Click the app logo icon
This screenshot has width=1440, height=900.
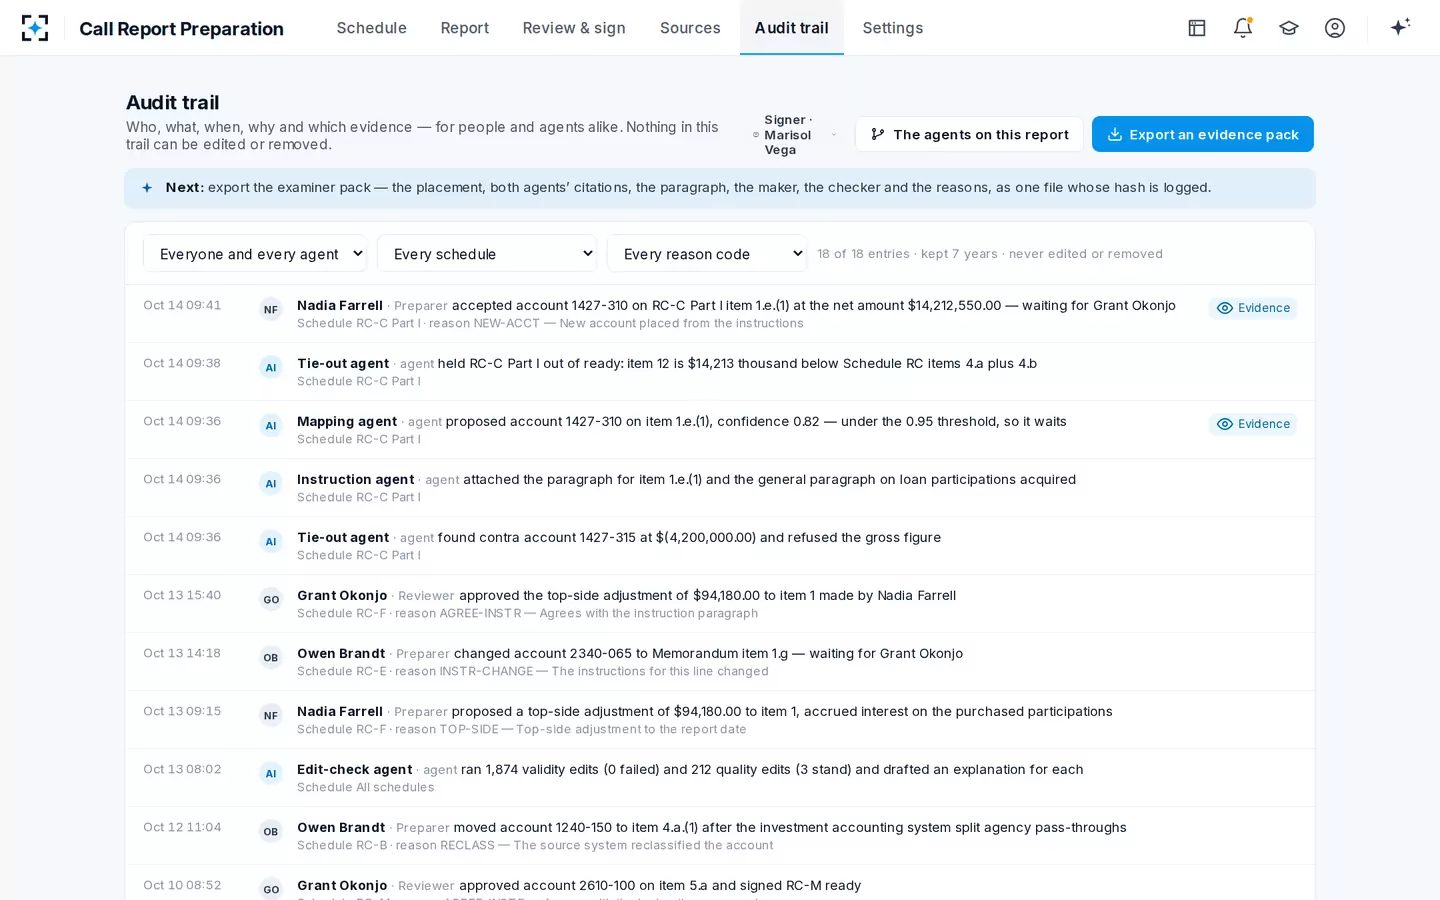(35, 28)
